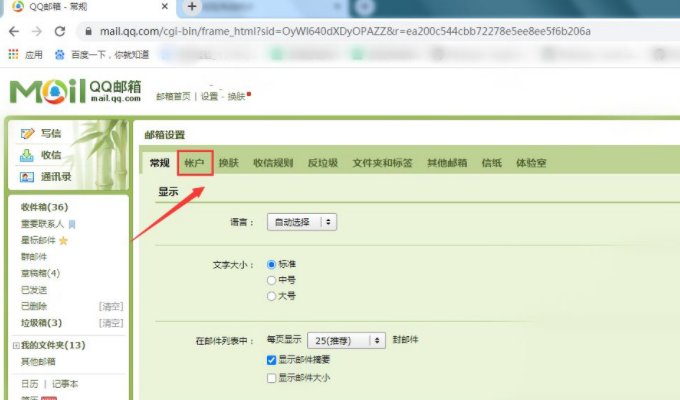Viewport: 680px width, 400px height.
Task: Toggle the 显示邮件摘要 checkbox
Action: pos(271,360)
